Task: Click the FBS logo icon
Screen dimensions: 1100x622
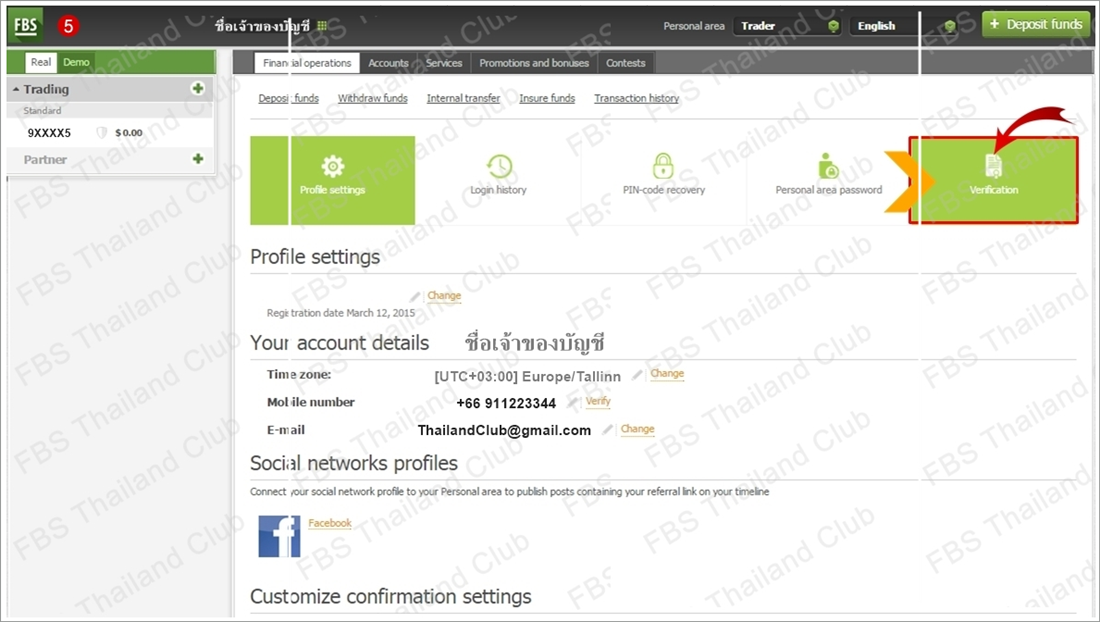Action: click(25, 25)
